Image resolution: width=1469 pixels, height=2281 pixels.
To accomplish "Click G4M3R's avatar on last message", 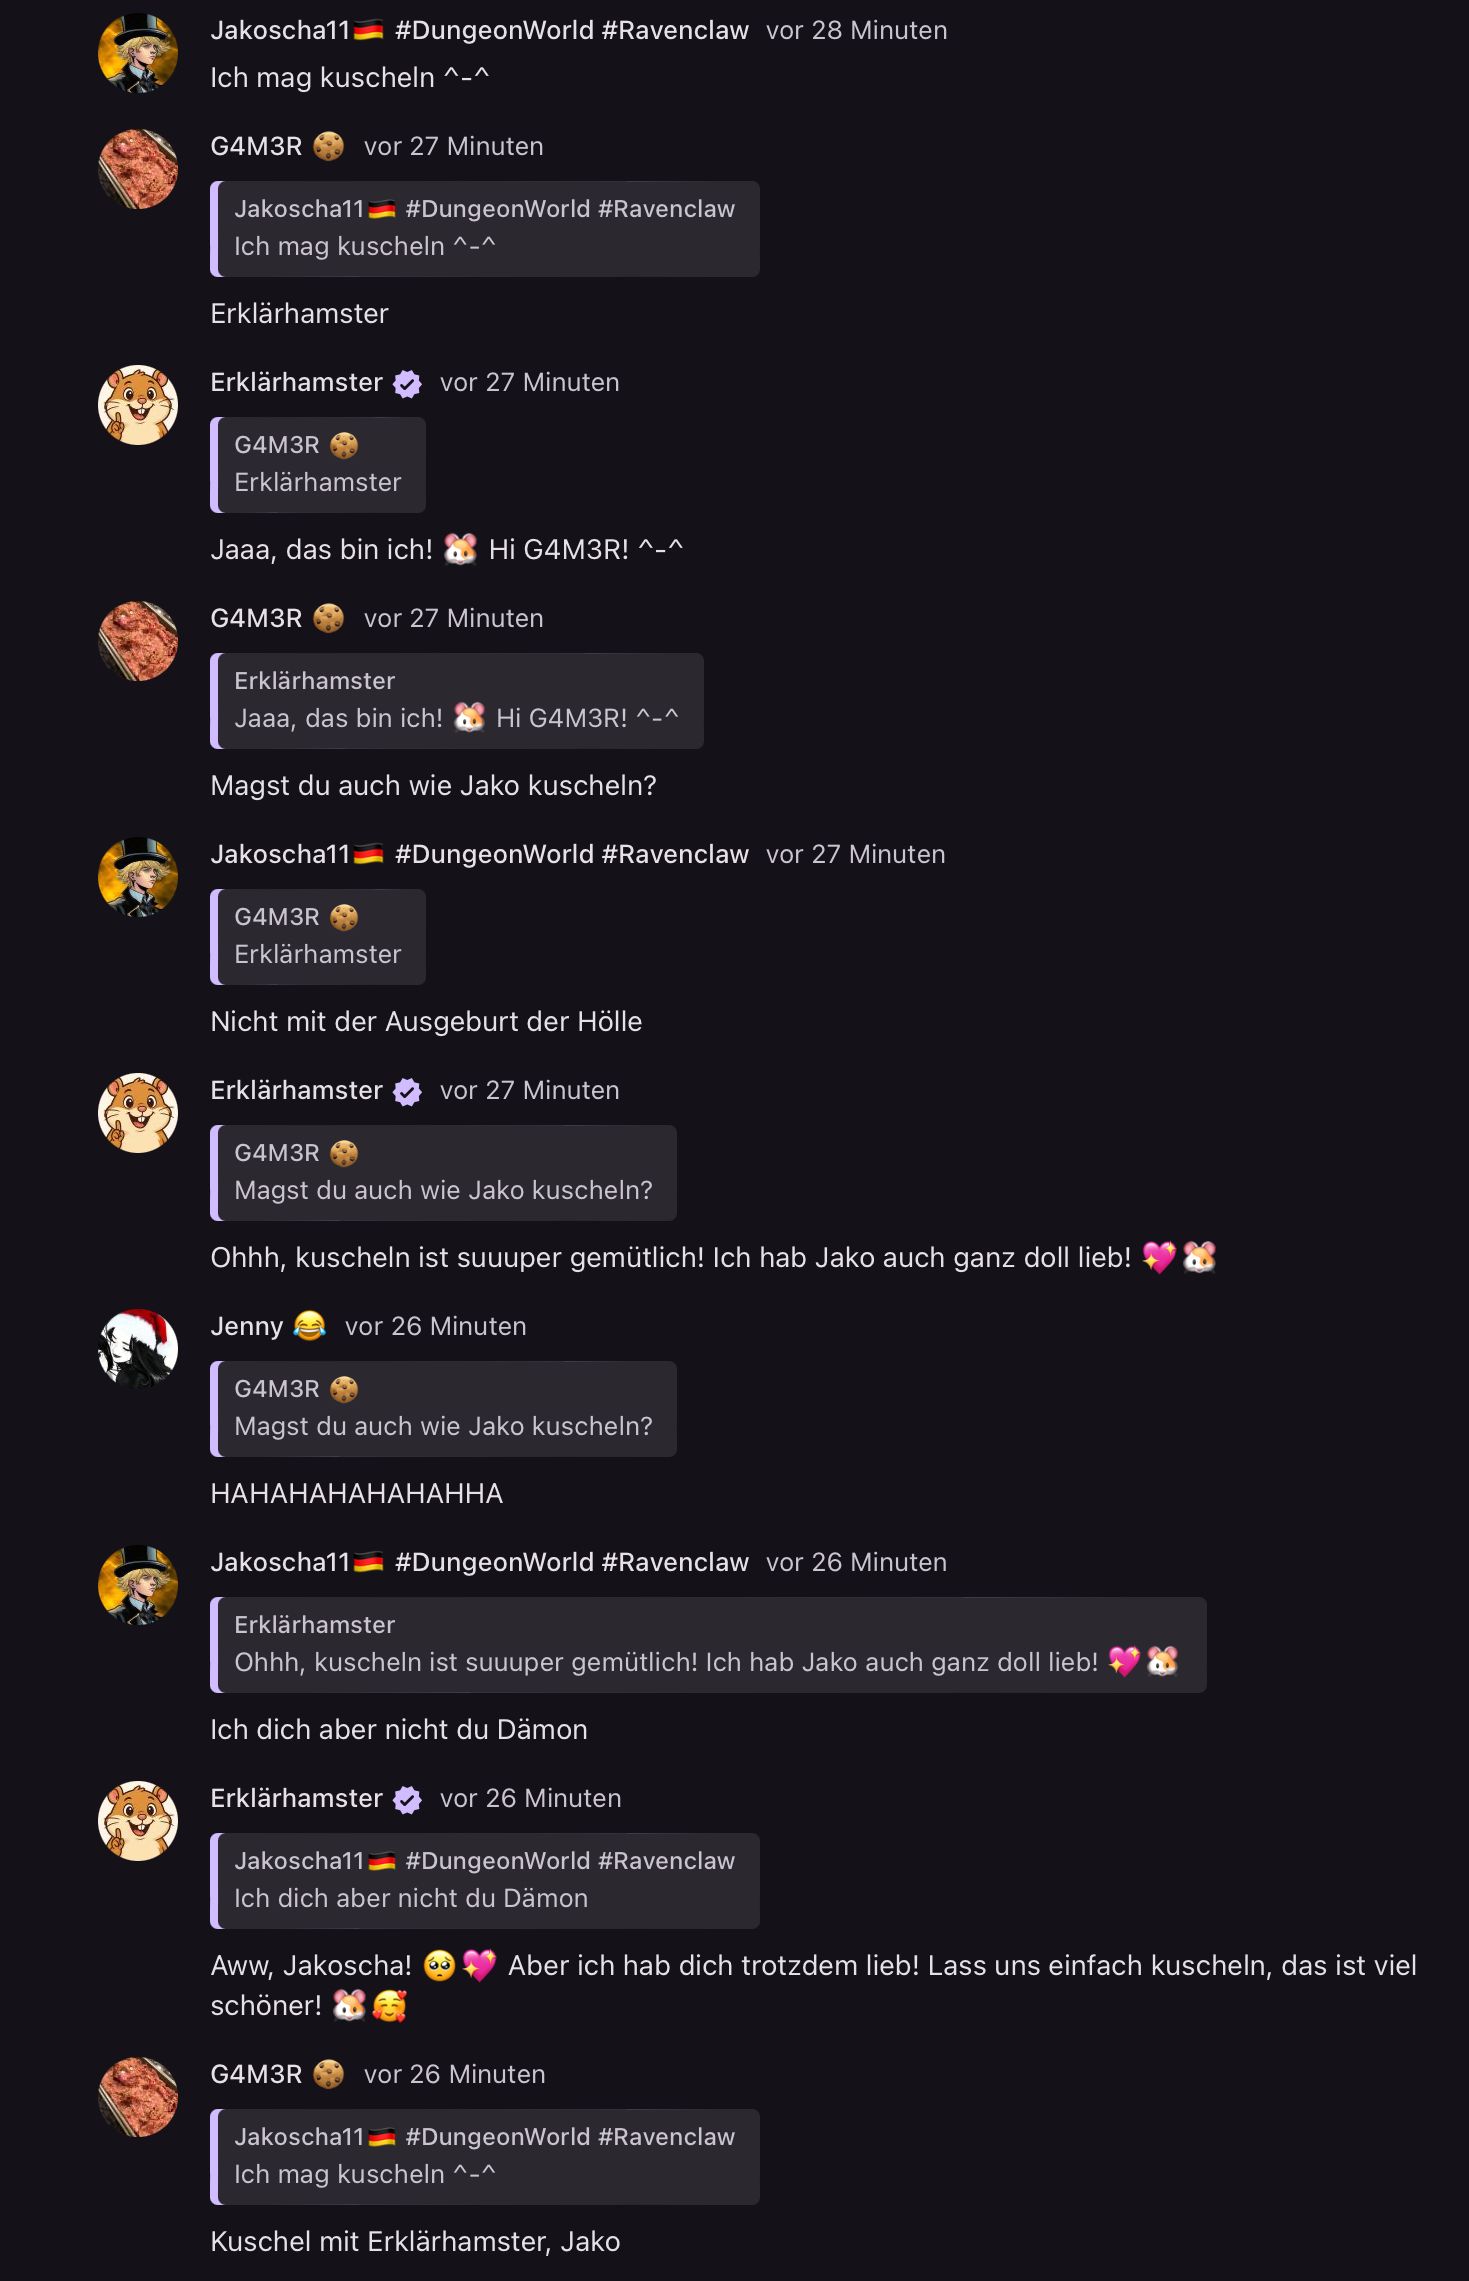I will coord(138,2097).
